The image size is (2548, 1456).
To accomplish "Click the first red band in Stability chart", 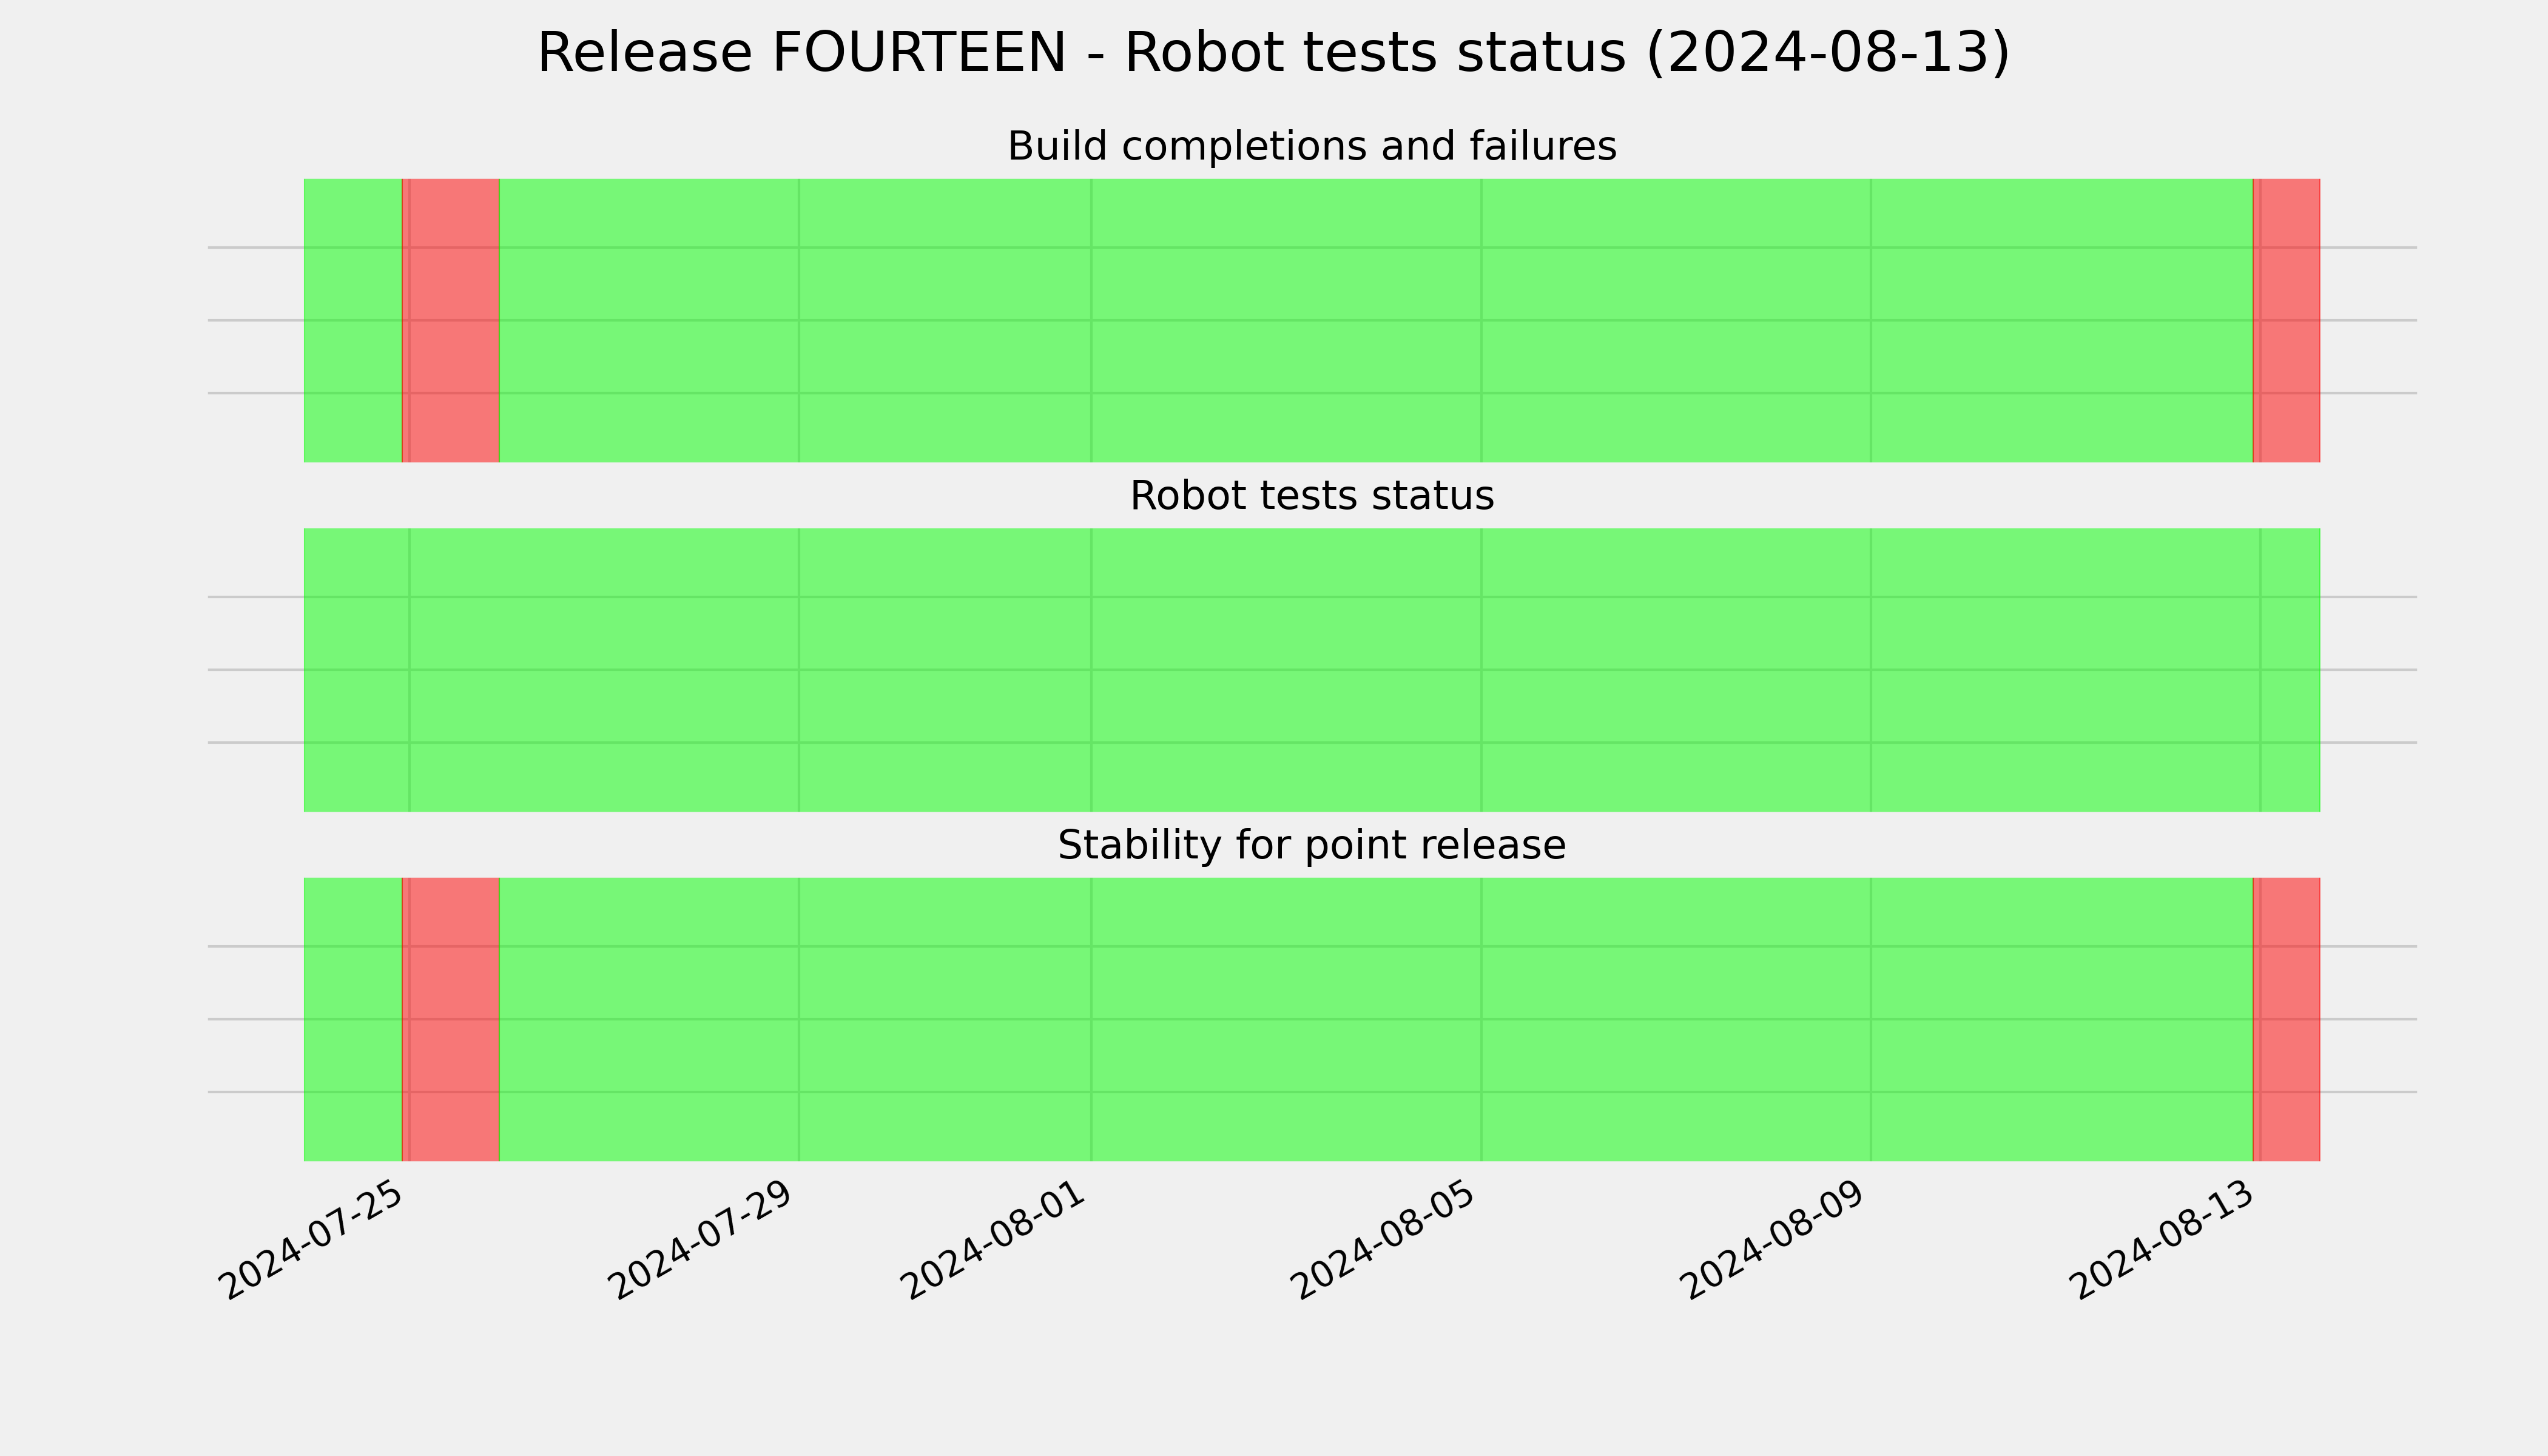I will [451, 1019].
